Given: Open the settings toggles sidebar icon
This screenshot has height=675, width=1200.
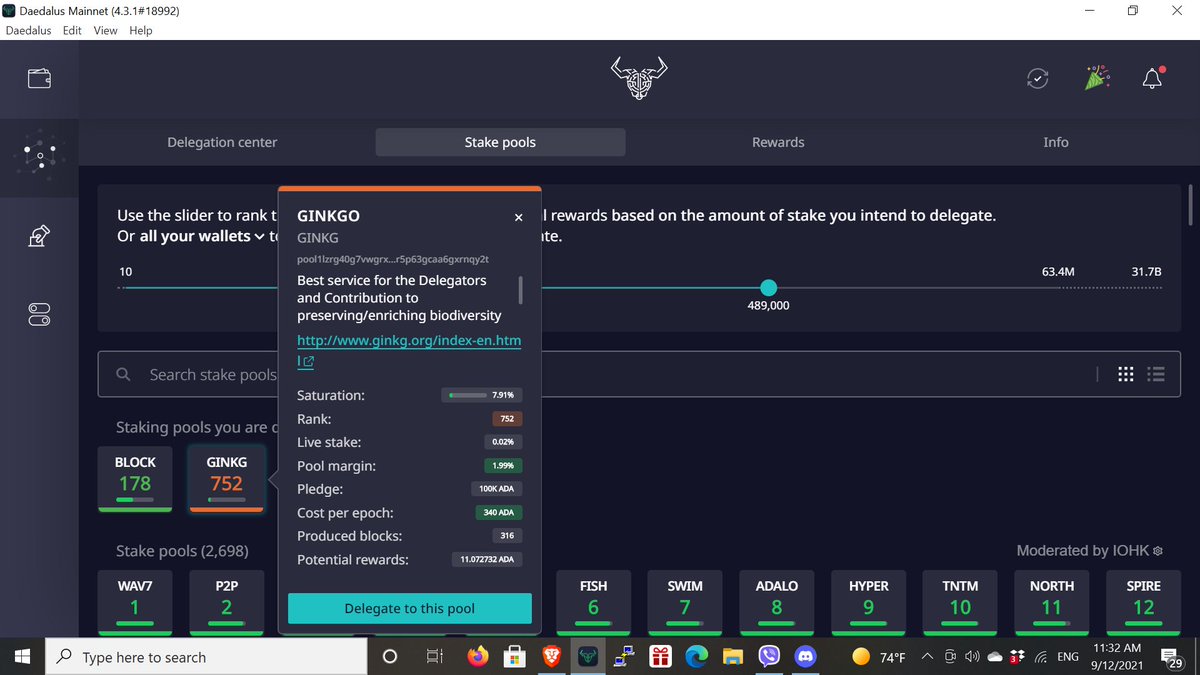Looking at the screenshot, I should 39,315.
